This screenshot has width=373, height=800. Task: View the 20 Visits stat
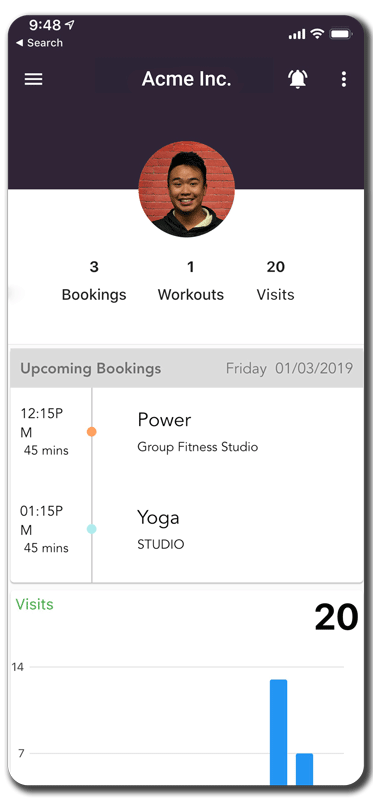click(276, 281)
